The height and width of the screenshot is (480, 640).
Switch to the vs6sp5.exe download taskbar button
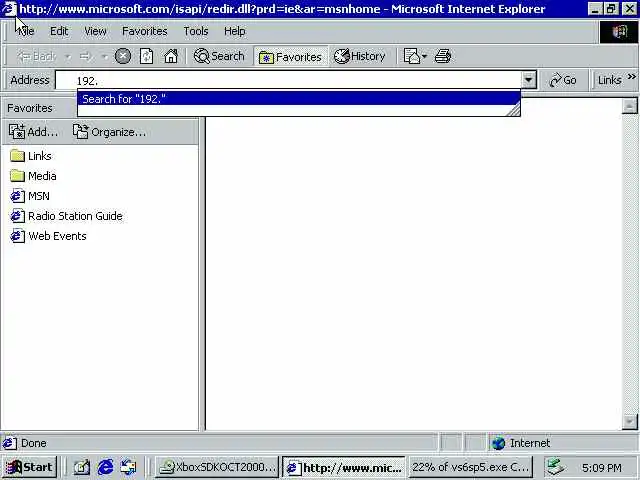point(471,467)
